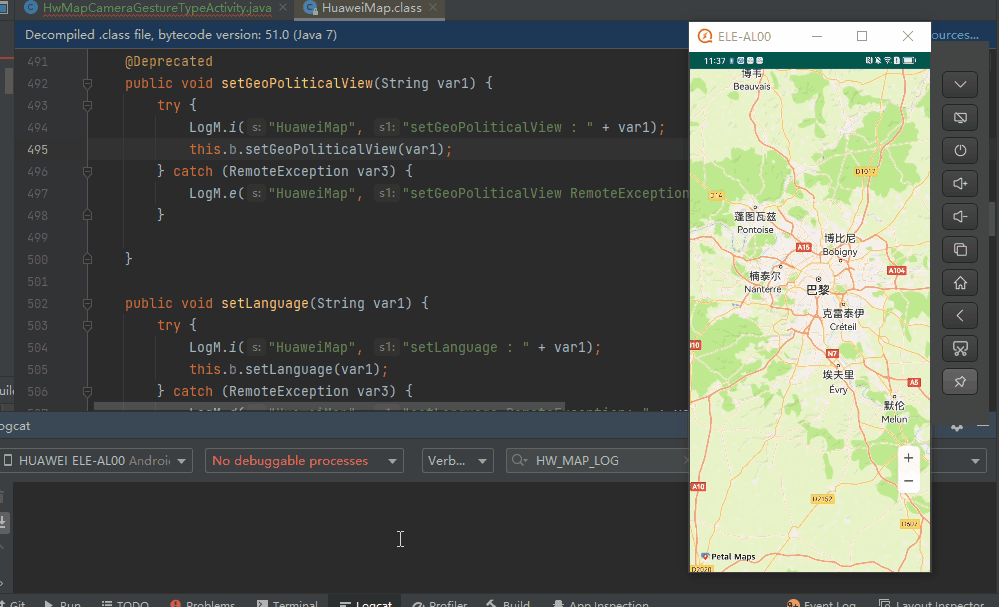Viewport: 999px width, 607px height.
Task: Open the No debuggable processes dropdown
Action: point(303,461)
